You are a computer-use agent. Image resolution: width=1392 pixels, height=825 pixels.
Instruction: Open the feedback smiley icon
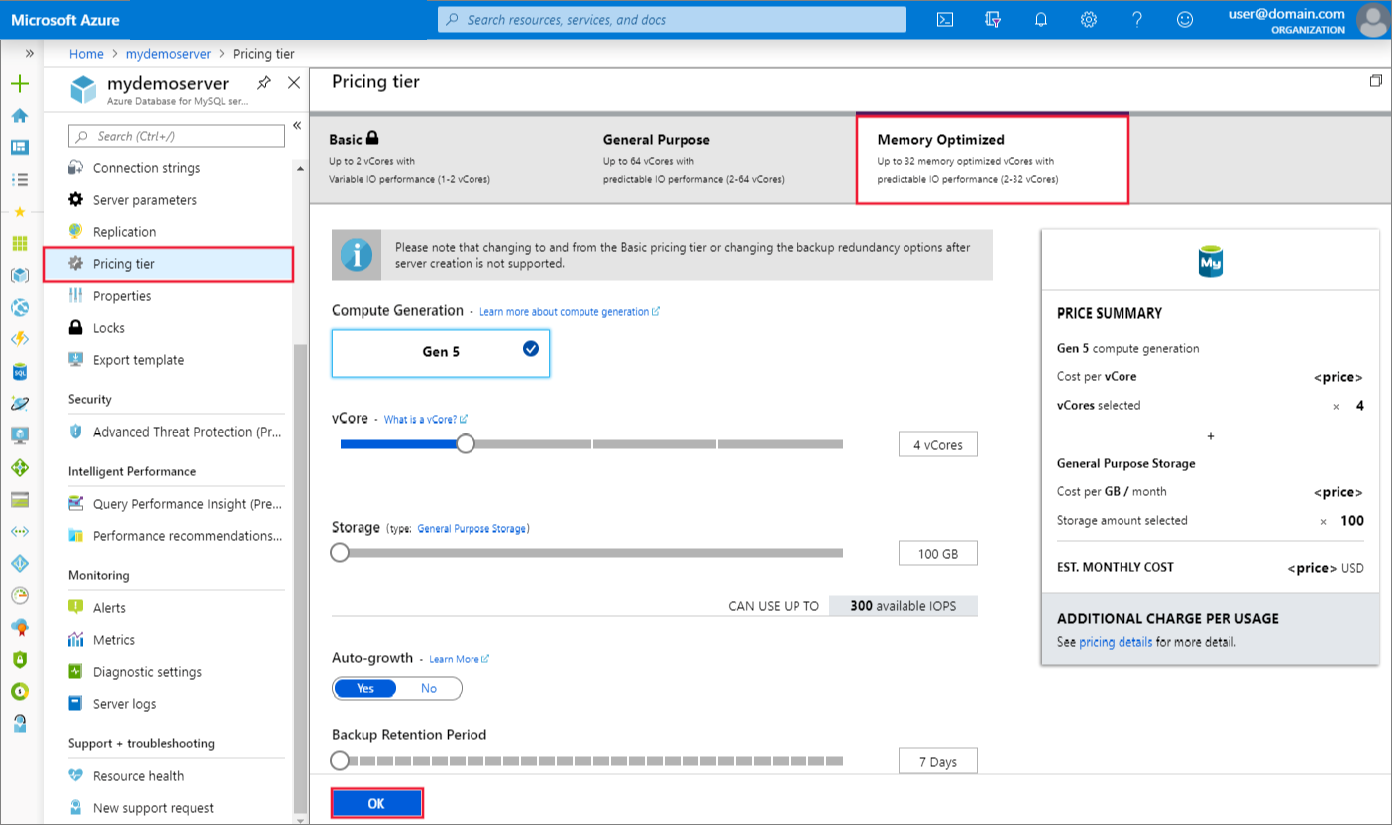[1185, 20]
